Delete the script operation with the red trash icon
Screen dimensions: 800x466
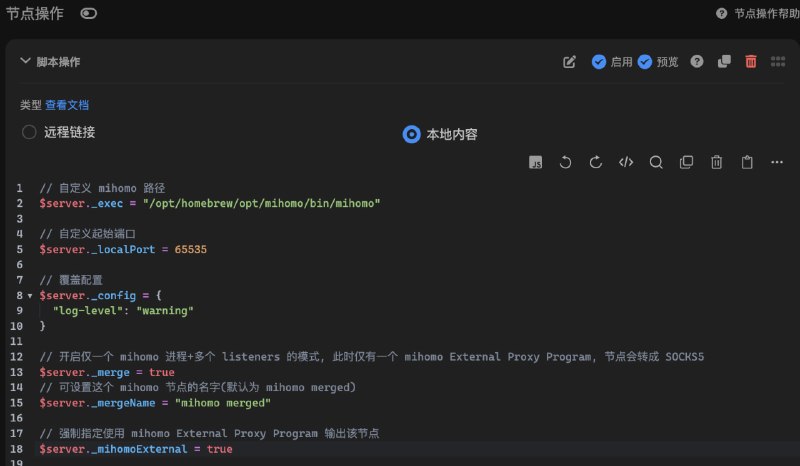coord(751,62)
